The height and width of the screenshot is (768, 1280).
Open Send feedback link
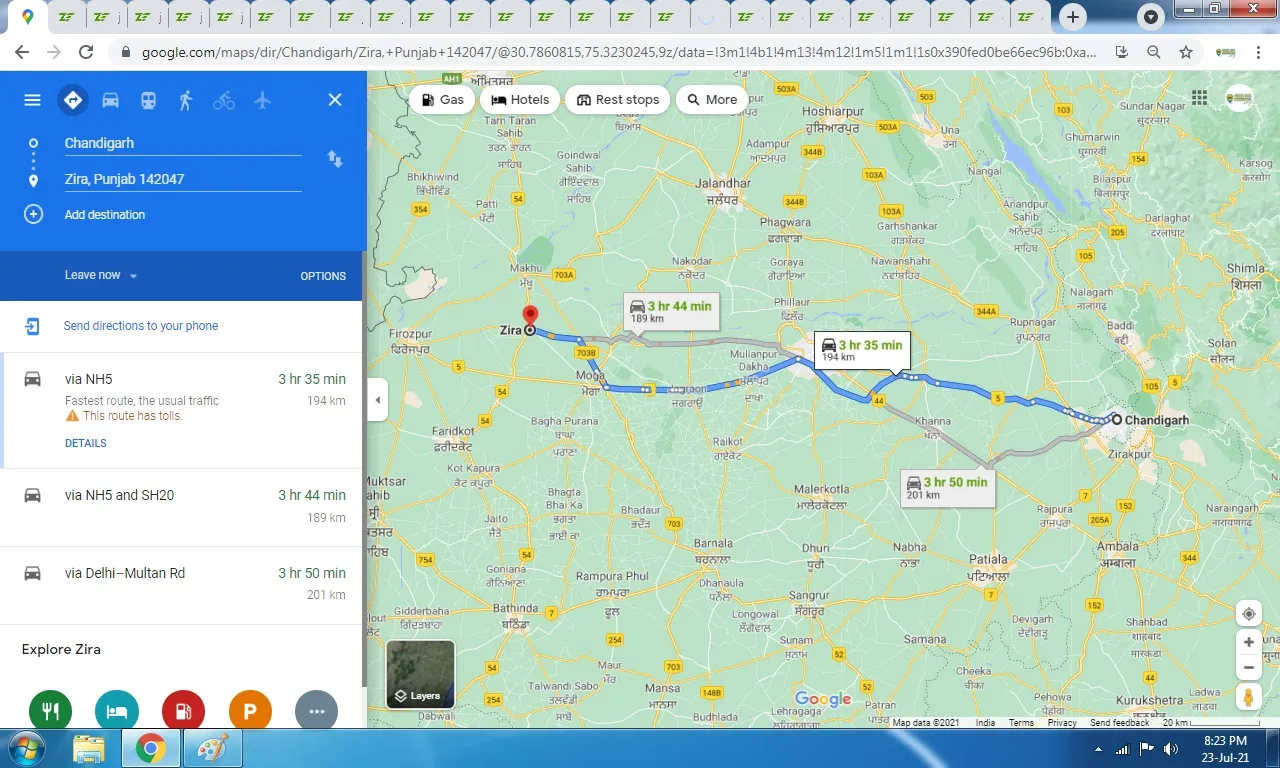(x=1119, y=722)
